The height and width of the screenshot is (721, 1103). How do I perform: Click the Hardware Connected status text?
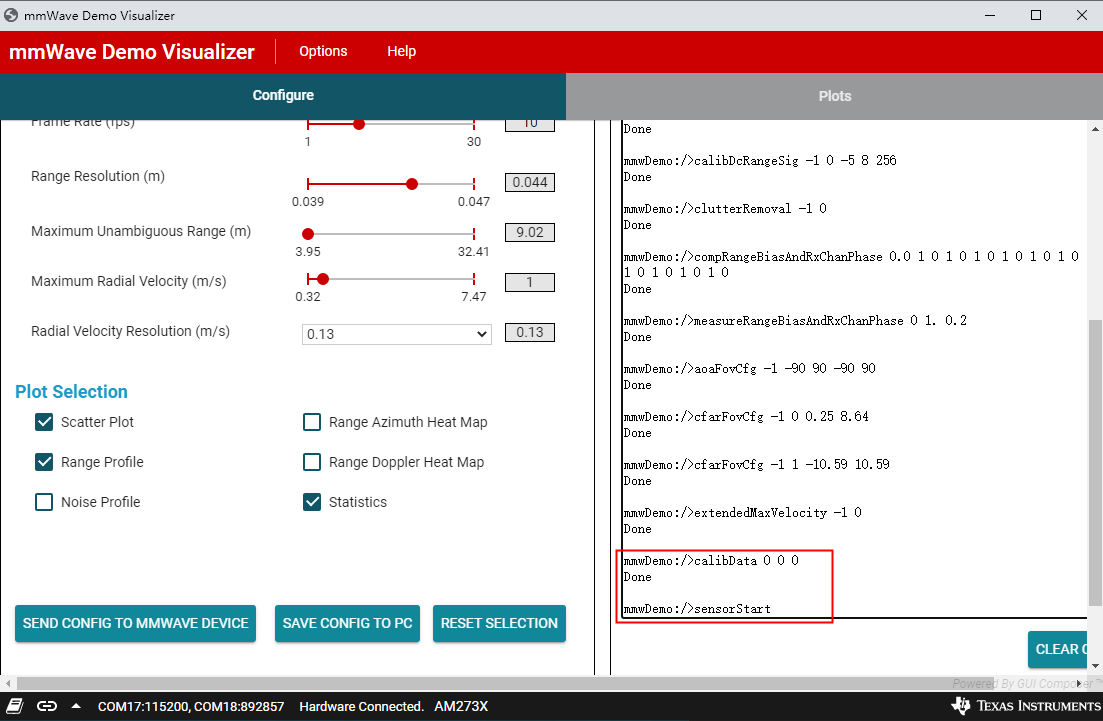point(362,706)
